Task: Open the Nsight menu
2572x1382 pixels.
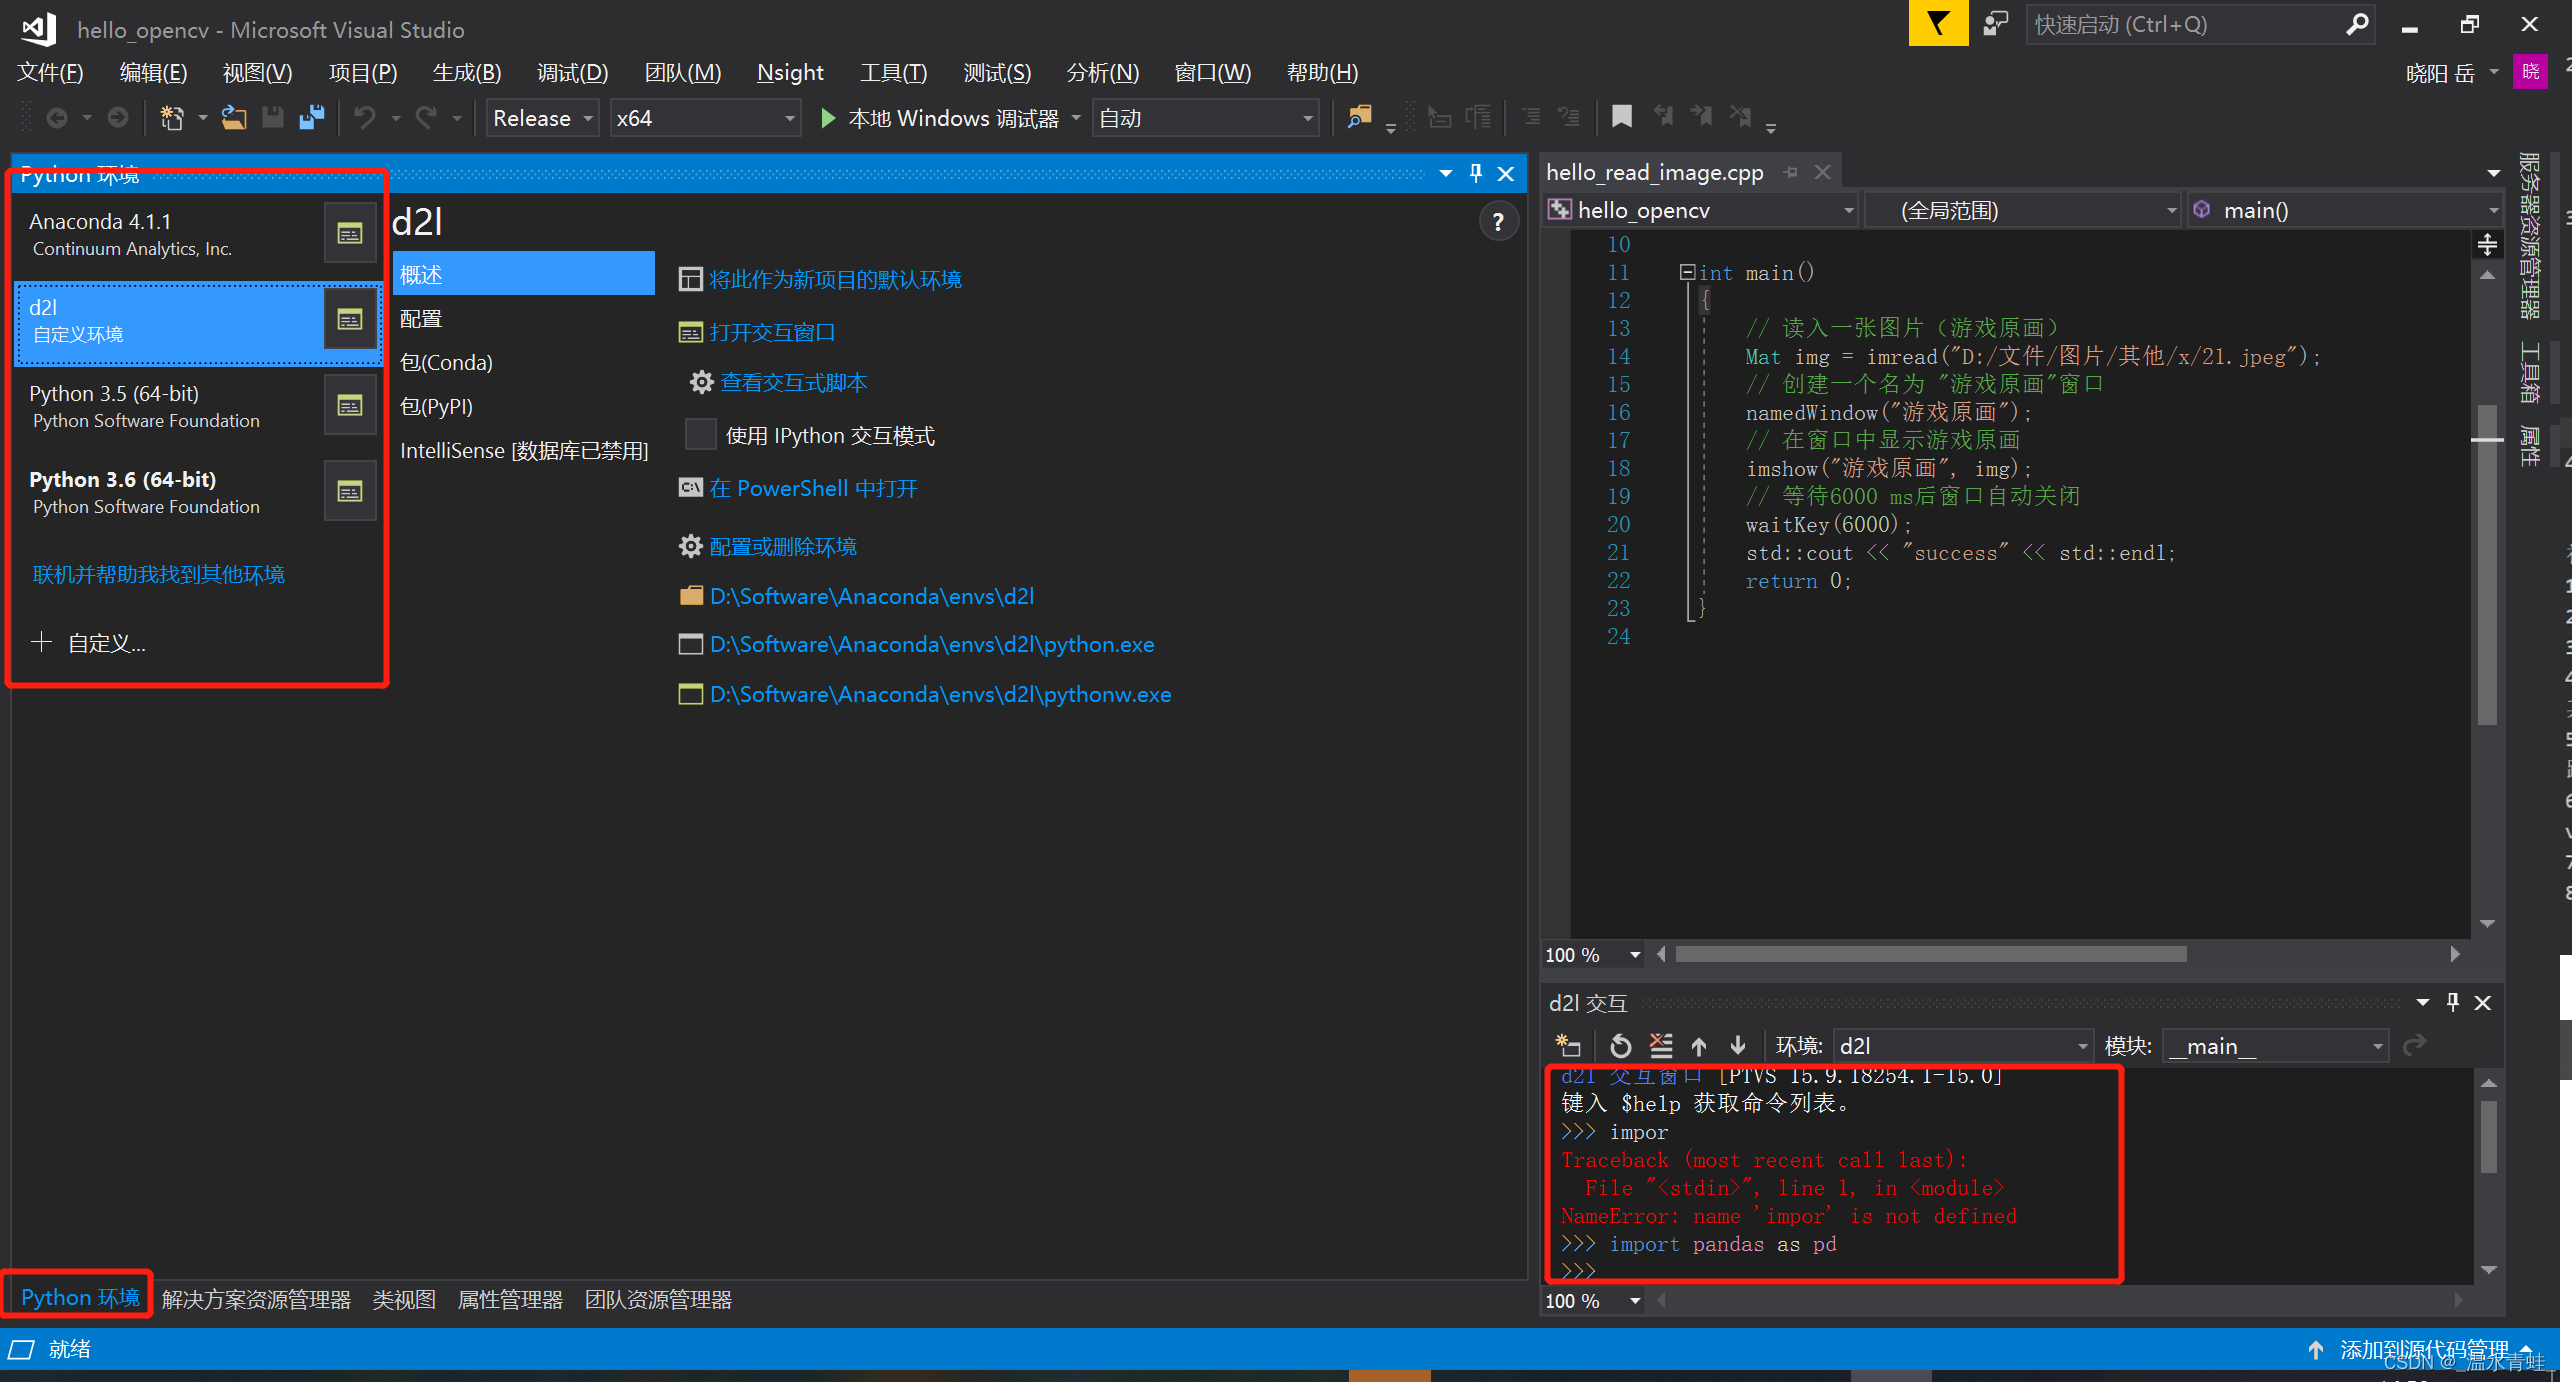Action: 789,73
